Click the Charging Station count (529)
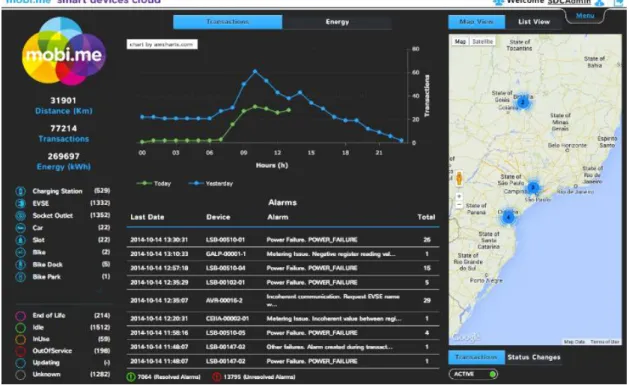 pyautogui.click(x=102, y=190)
